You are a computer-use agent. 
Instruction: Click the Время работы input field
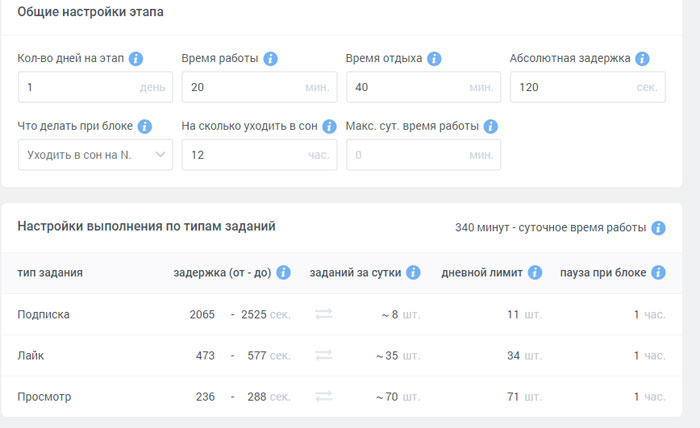259,87
